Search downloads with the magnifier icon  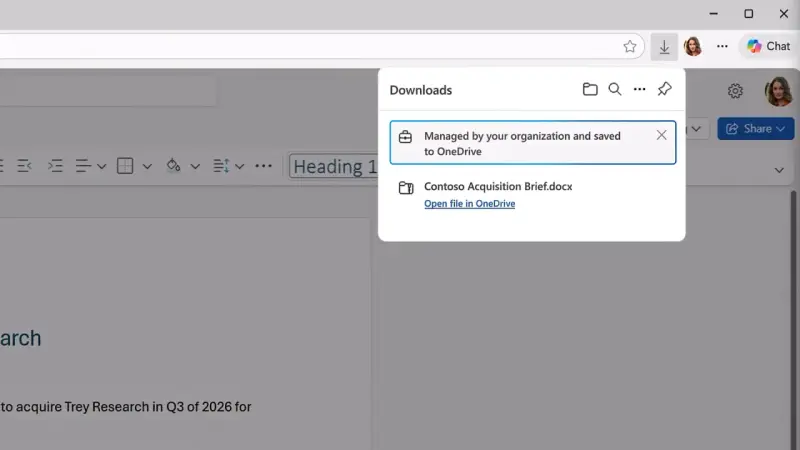[615, 89]
